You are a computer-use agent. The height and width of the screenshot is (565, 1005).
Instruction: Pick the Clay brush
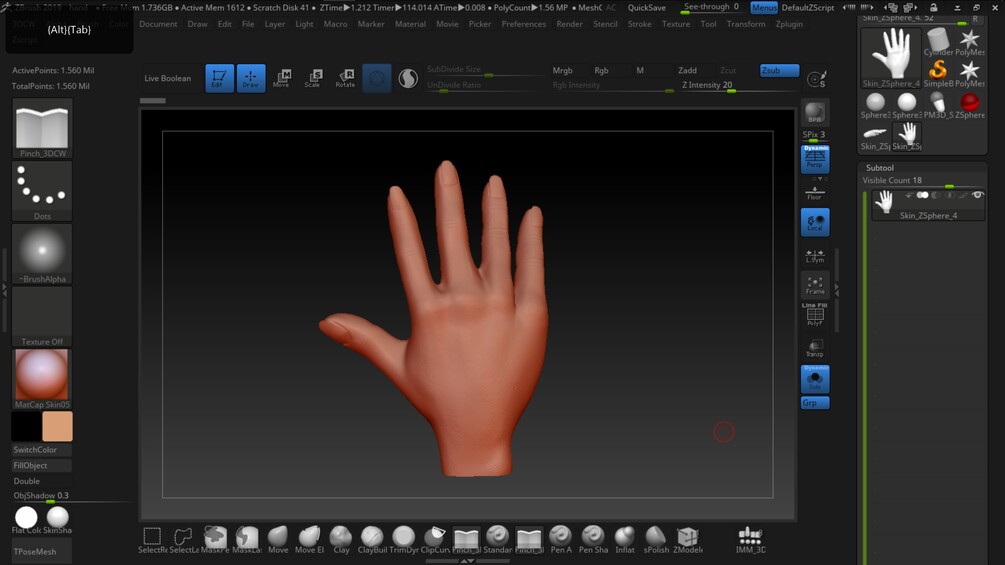pyautogui.click(x=341, y=540)
